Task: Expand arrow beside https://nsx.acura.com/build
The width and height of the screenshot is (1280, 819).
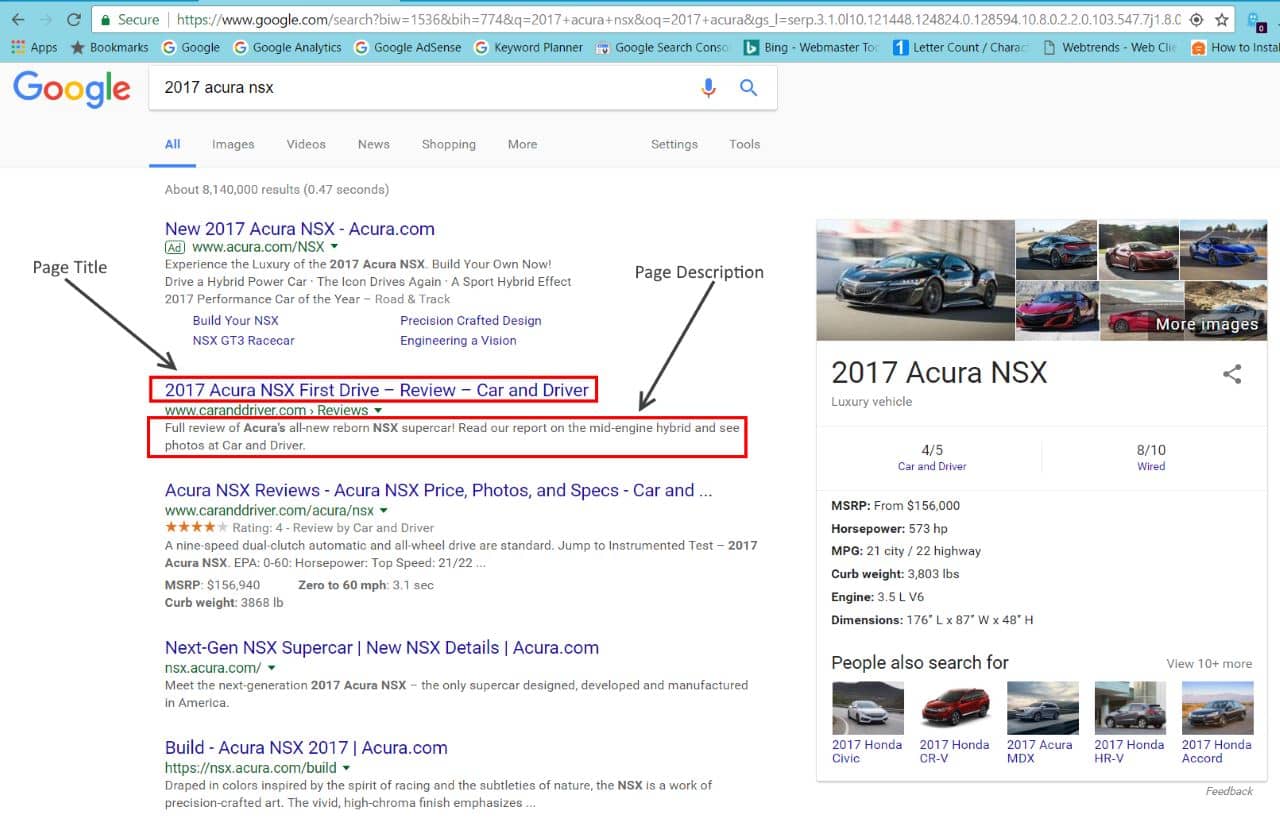Action: click(x=346, y=768)
